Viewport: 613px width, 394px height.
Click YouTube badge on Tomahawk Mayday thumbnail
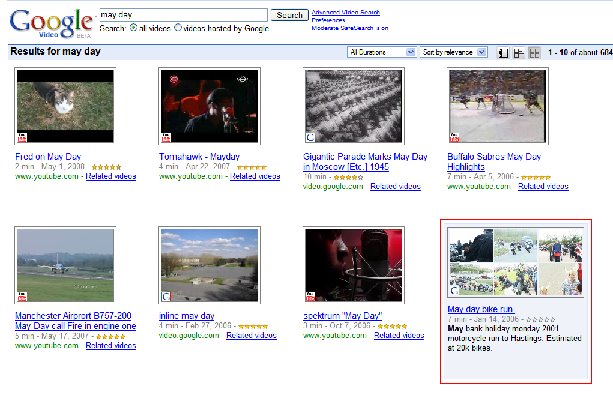click(x=166, y=137)
